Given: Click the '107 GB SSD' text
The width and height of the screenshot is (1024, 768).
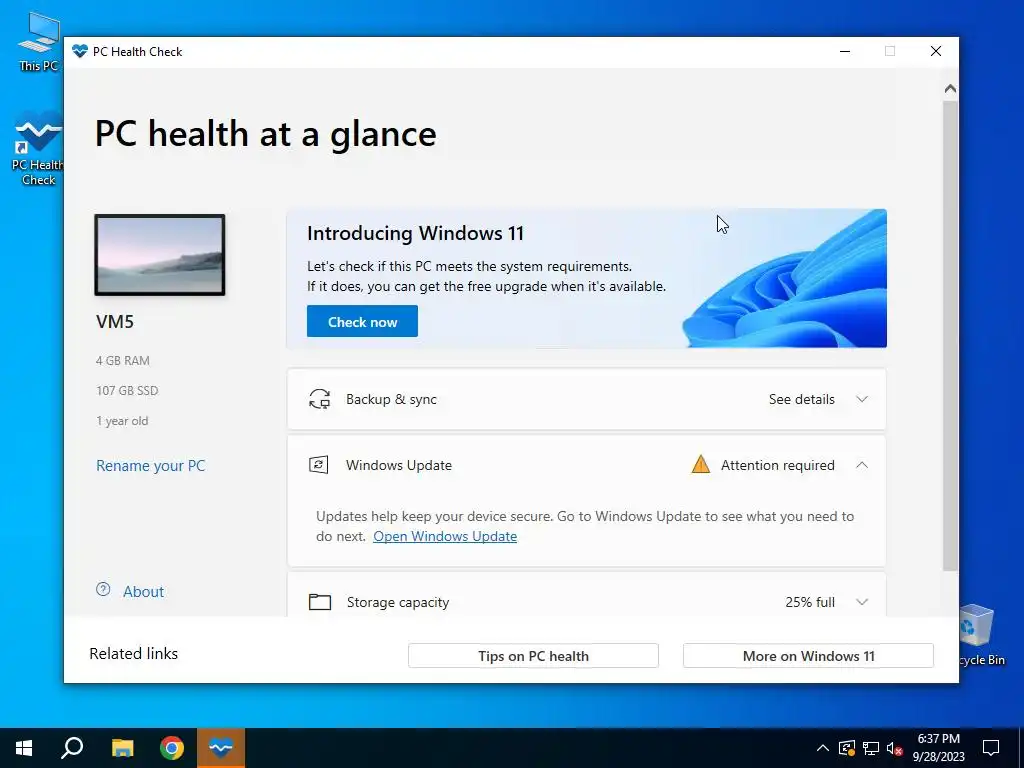Looking at the screenshot, I should (127, 391).
